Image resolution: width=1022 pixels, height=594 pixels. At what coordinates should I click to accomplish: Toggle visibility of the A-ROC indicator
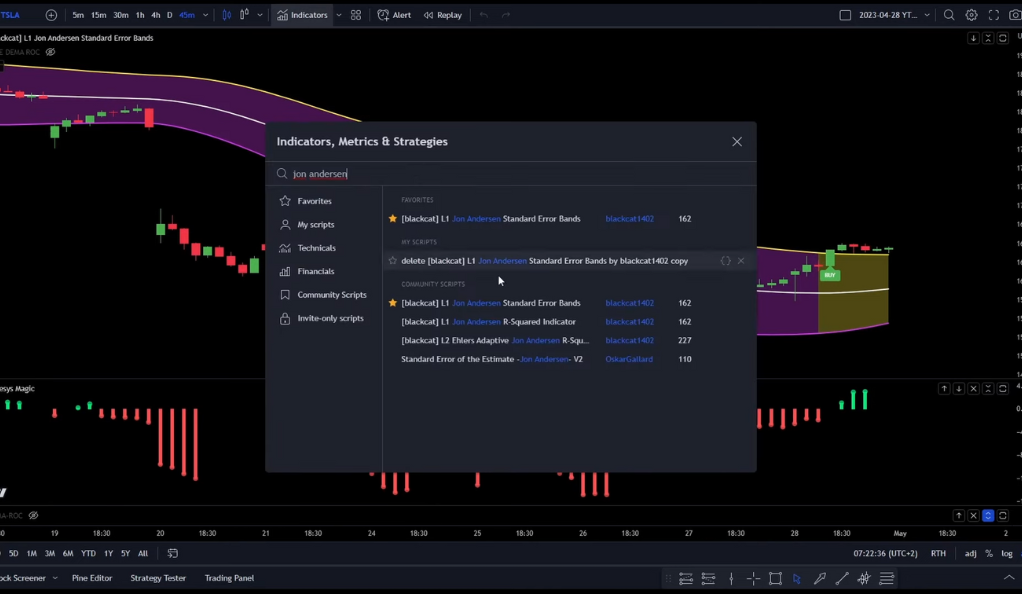[x=33, y=516]
